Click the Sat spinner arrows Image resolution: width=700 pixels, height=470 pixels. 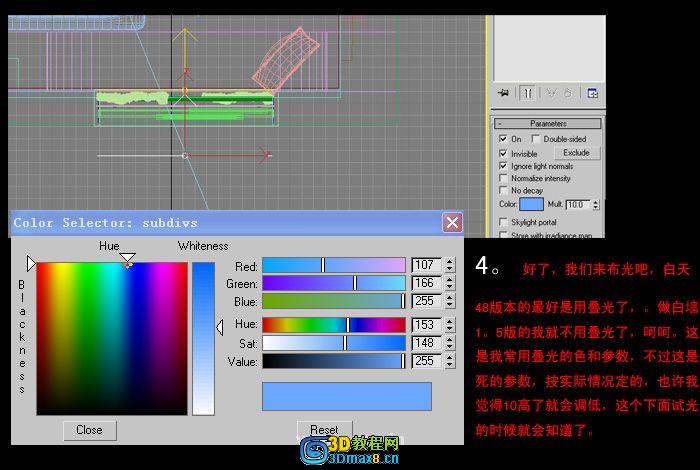[450, 343]
